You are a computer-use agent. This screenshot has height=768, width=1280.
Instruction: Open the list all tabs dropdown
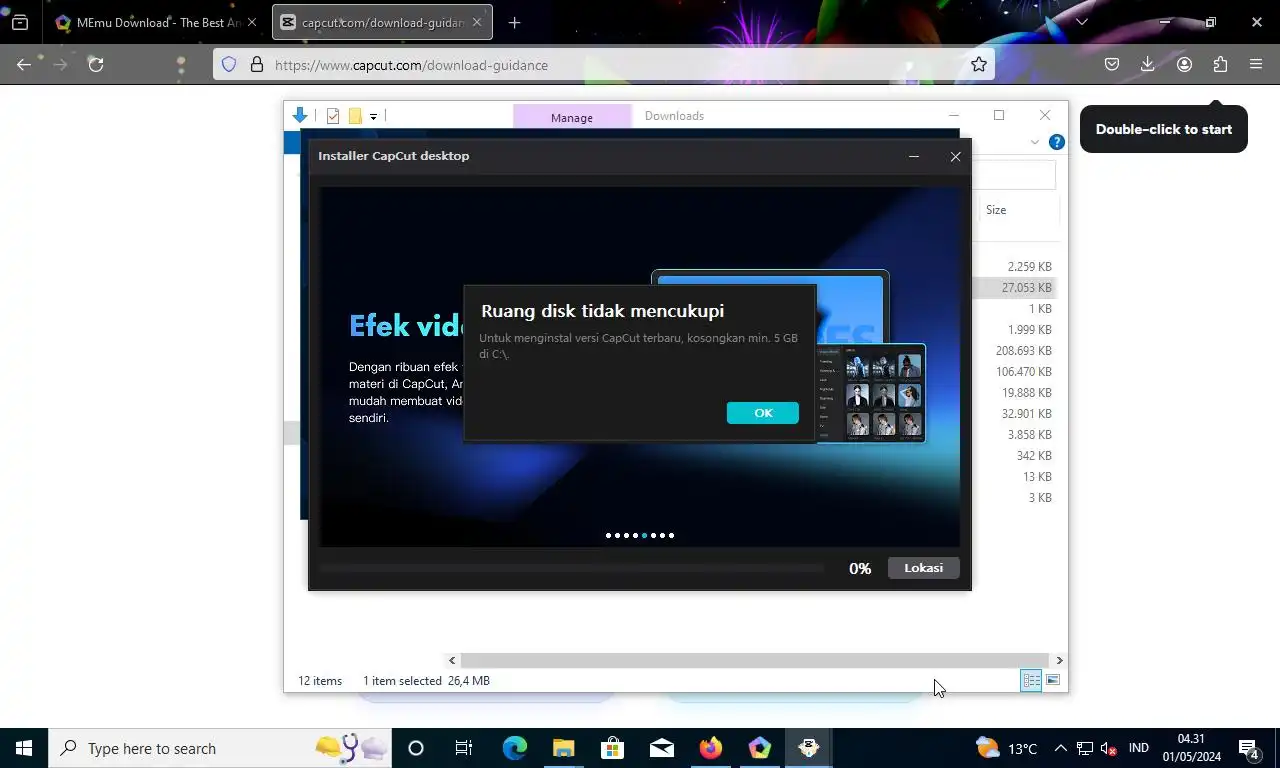pos(1081,22)
